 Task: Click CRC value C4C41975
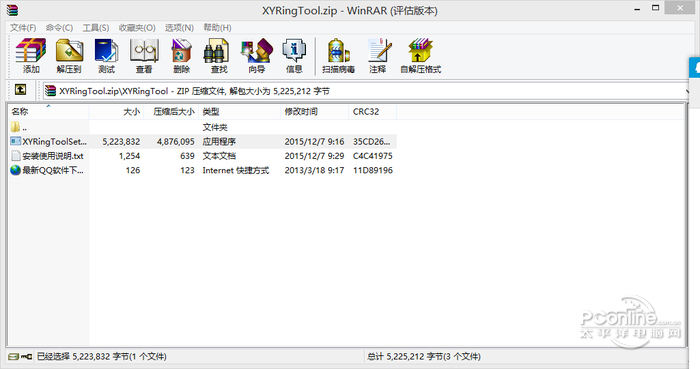pyautogui.click(x=373, y=156)
